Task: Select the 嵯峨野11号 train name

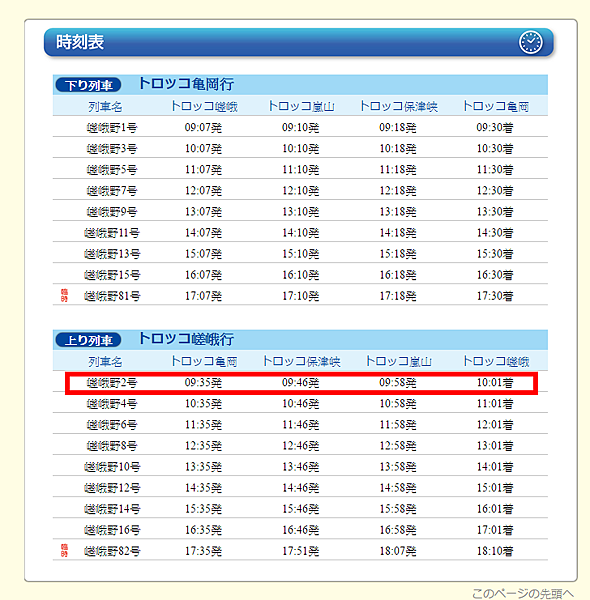Action: 112,233
